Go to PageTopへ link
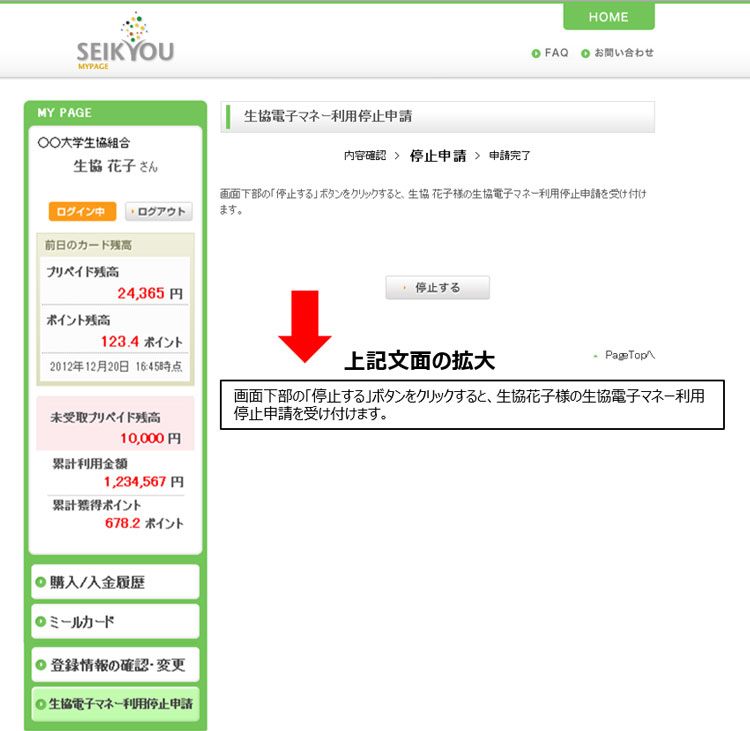 [x=629, y=355]
